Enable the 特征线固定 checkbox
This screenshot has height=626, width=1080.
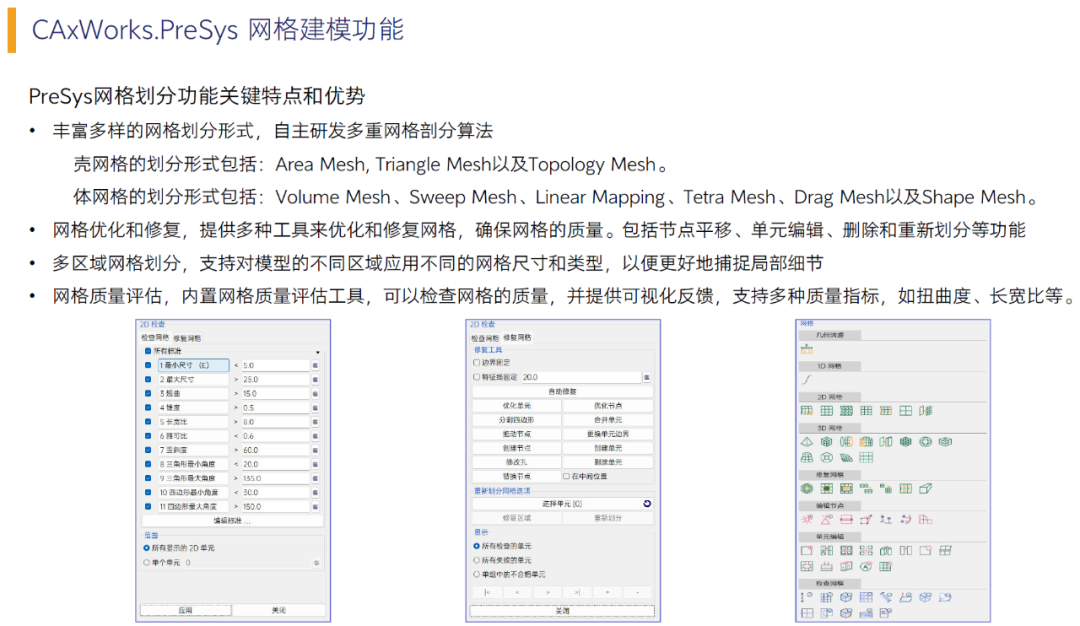click(x=477, y=377)
